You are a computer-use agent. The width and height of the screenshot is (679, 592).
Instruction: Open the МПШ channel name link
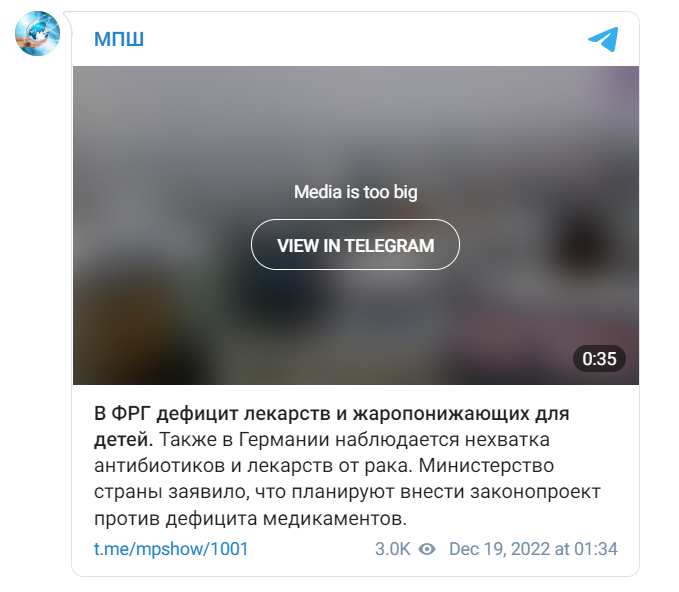coord(119,39)
